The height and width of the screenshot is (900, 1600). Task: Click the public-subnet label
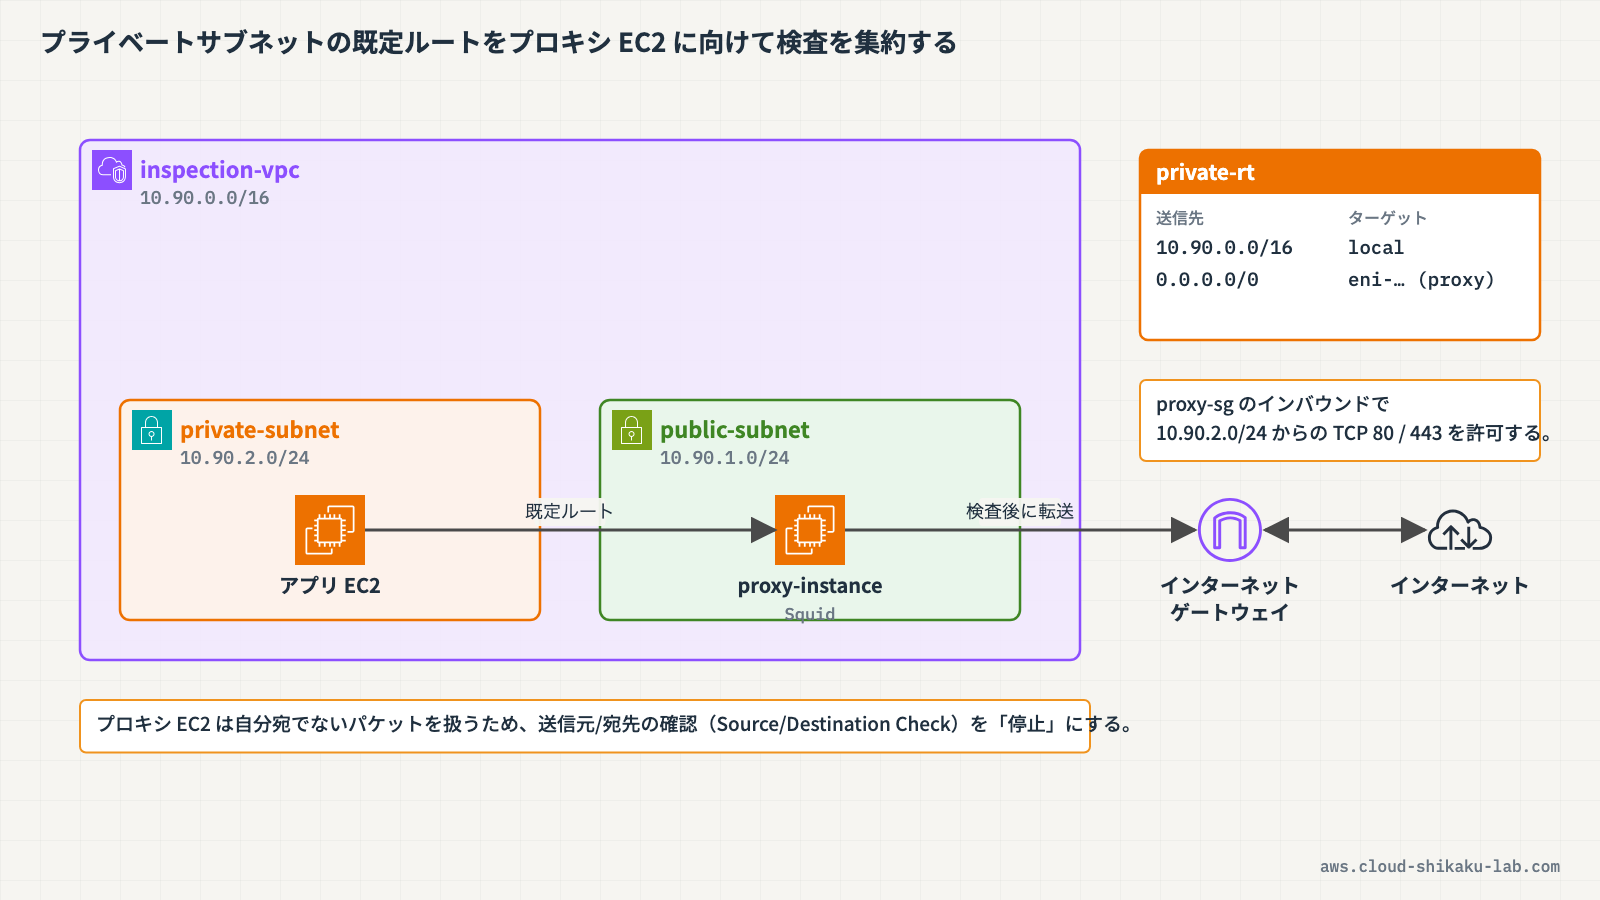coord(735,430)
